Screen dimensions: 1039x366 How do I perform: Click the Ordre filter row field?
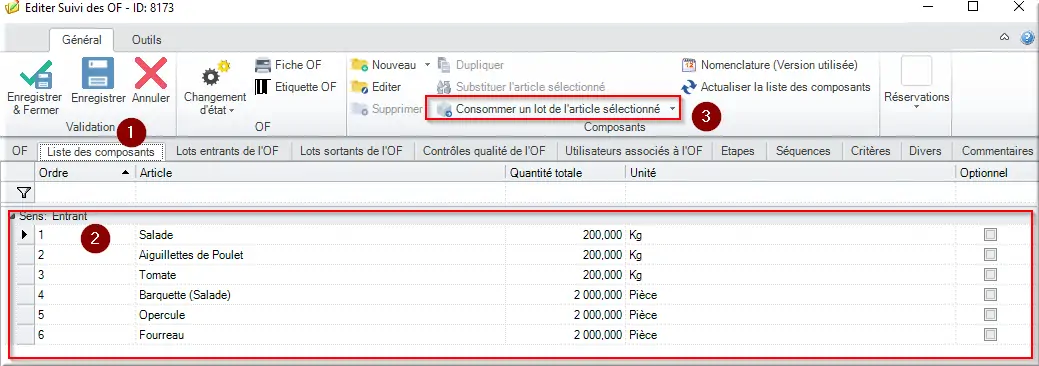(x=85, y=193)
